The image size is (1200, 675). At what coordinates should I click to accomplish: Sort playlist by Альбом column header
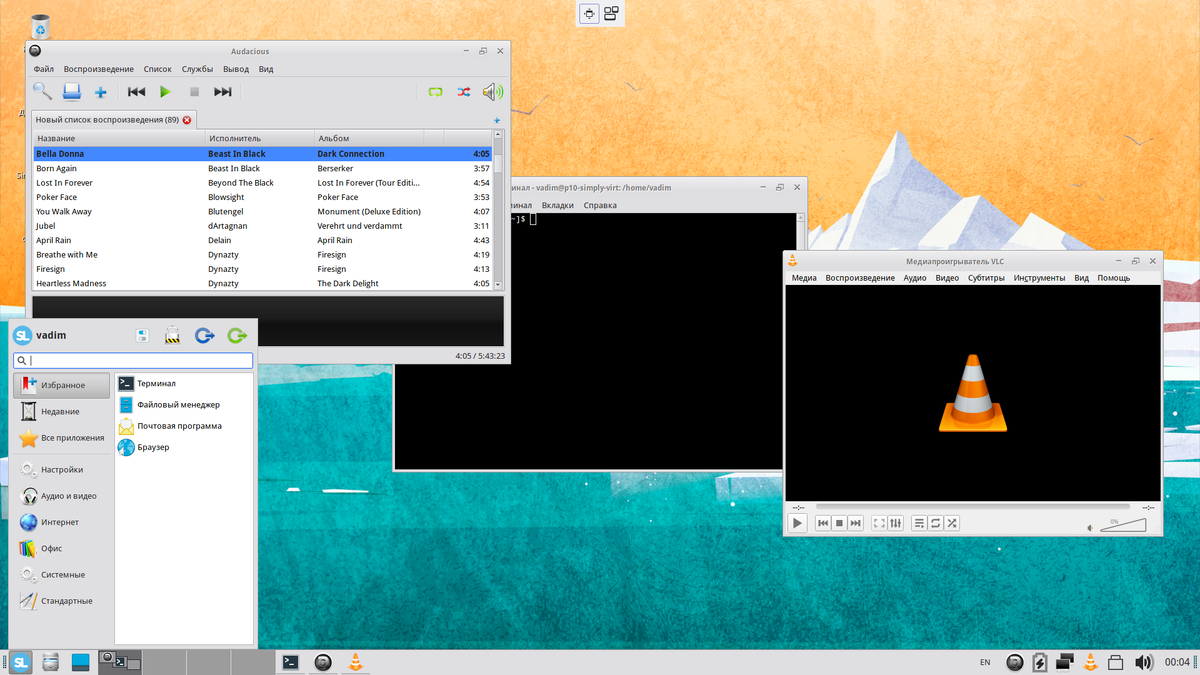click(369, 138)
